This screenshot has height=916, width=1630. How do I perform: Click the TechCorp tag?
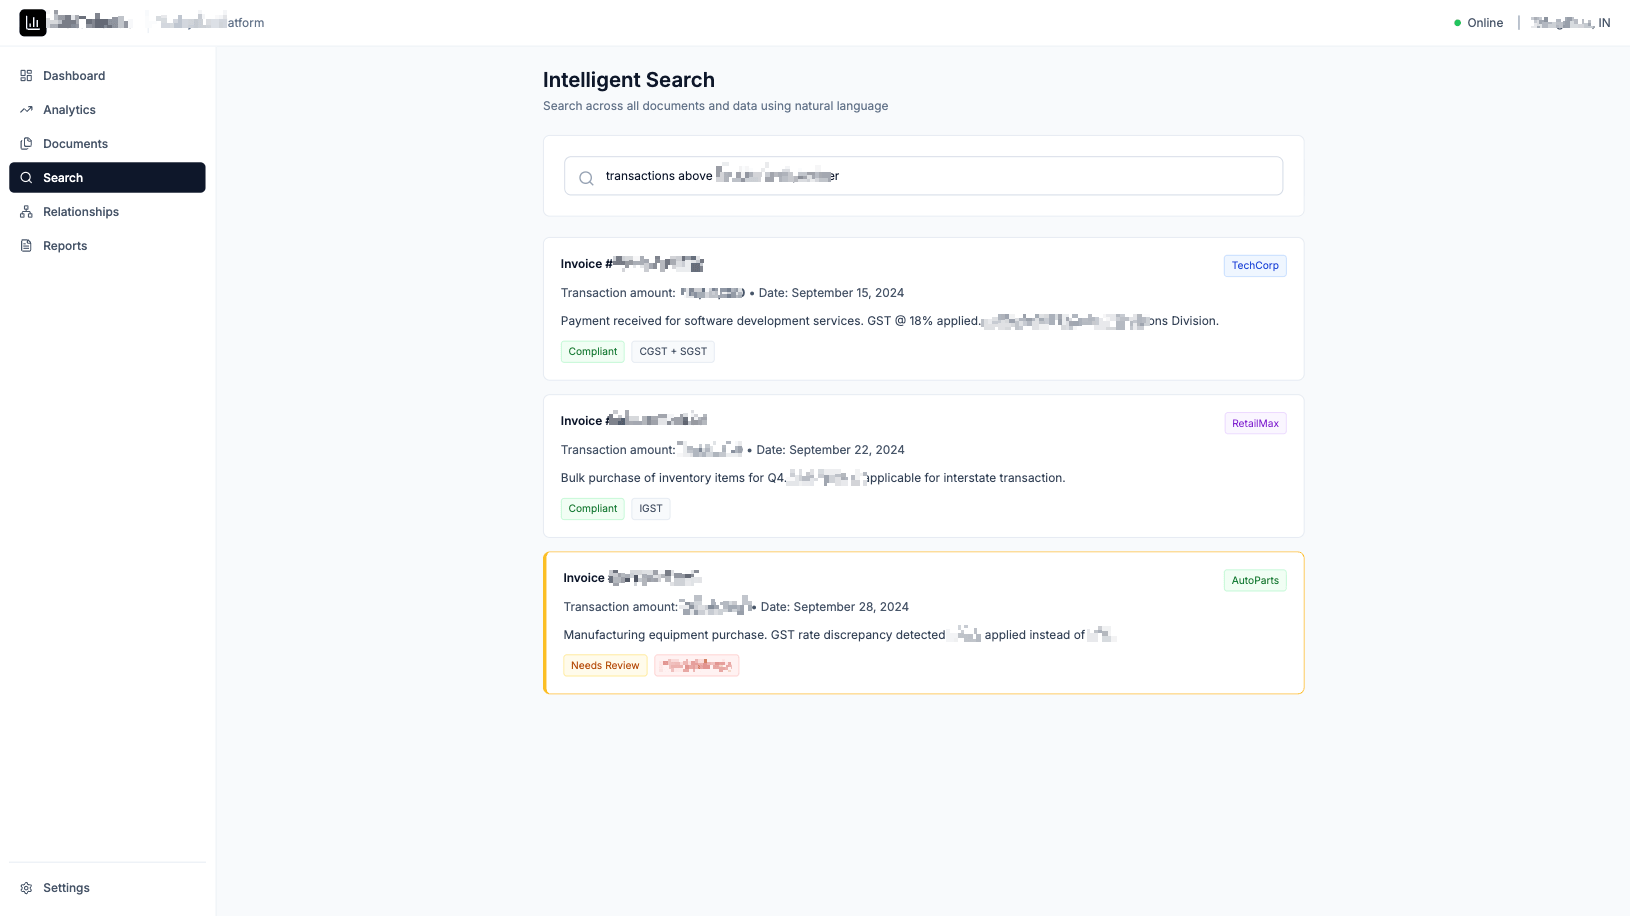tap(1255, 266)
